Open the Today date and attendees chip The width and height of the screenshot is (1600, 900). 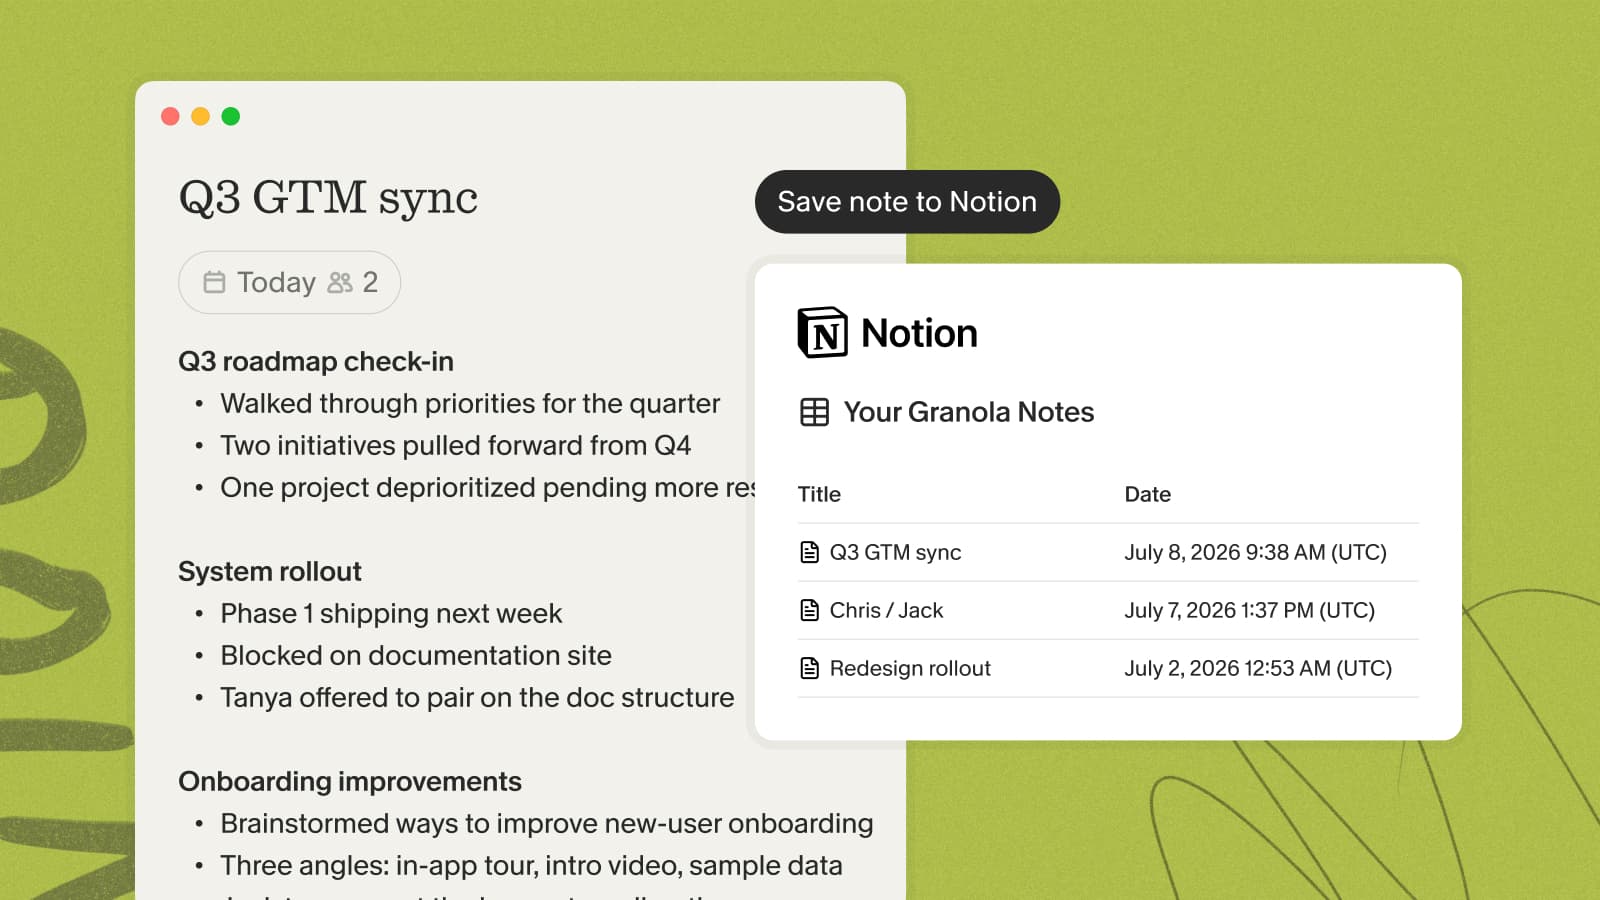[x=289, y=282]
